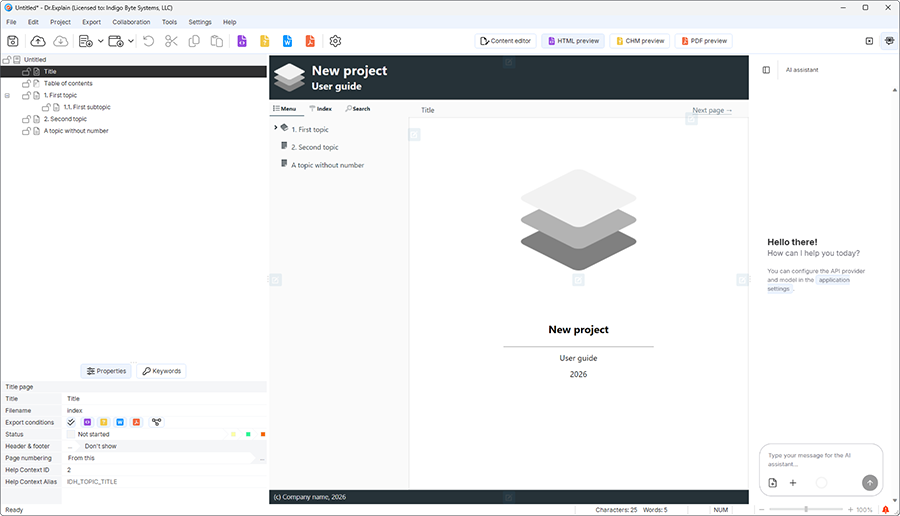The height and width of the screenshot is (516, 900).
Task: Toggle CHM export condition in properties
Action: tap(103, 422)
